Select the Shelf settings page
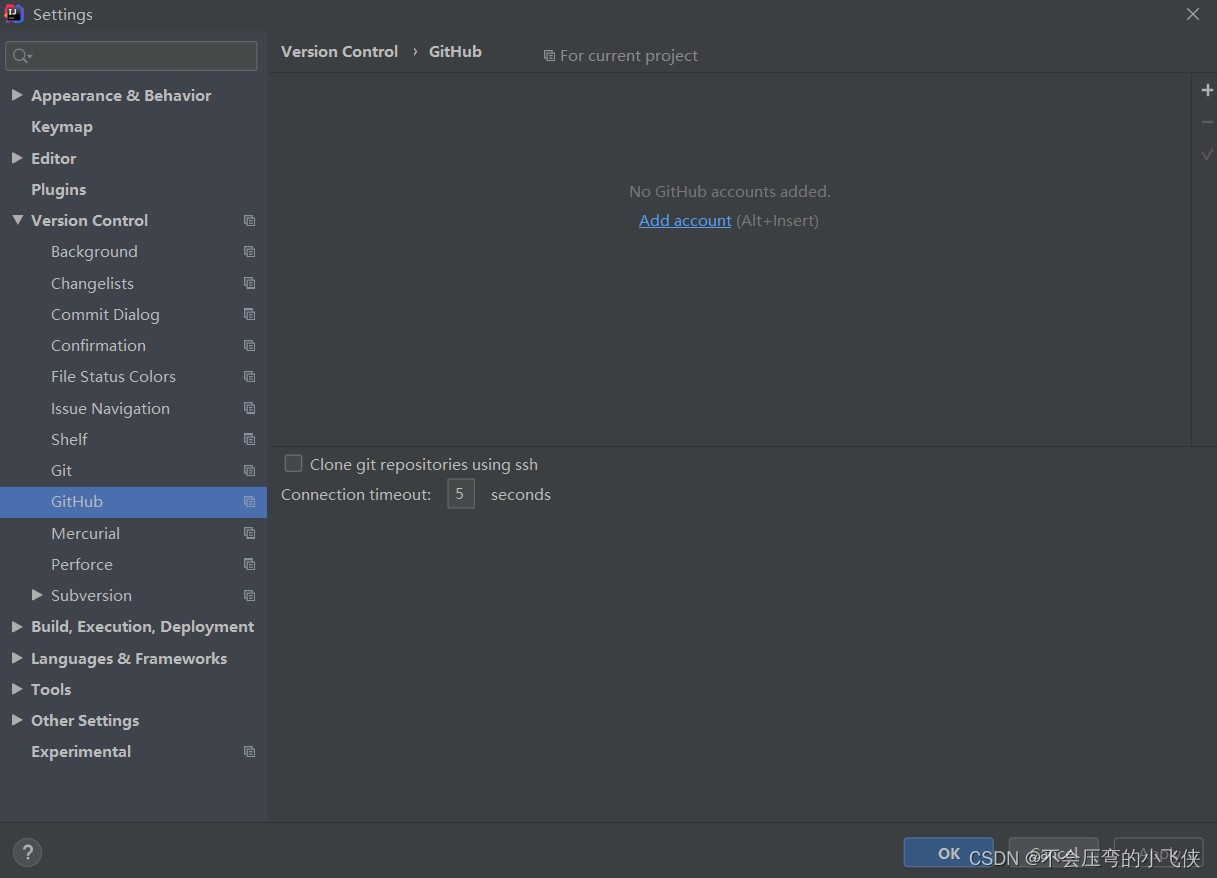Image resolution: width=1217 pixels, height=878 pixels. tap(69, 439)
